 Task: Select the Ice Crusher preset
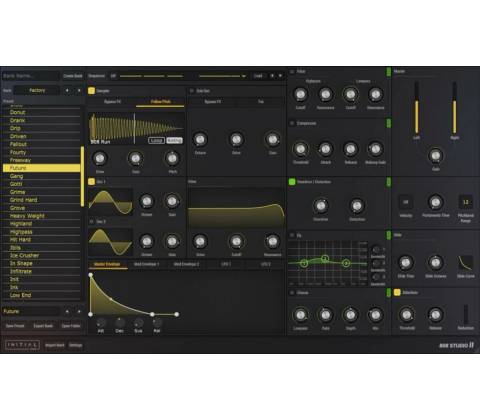(x=41, y=256)
